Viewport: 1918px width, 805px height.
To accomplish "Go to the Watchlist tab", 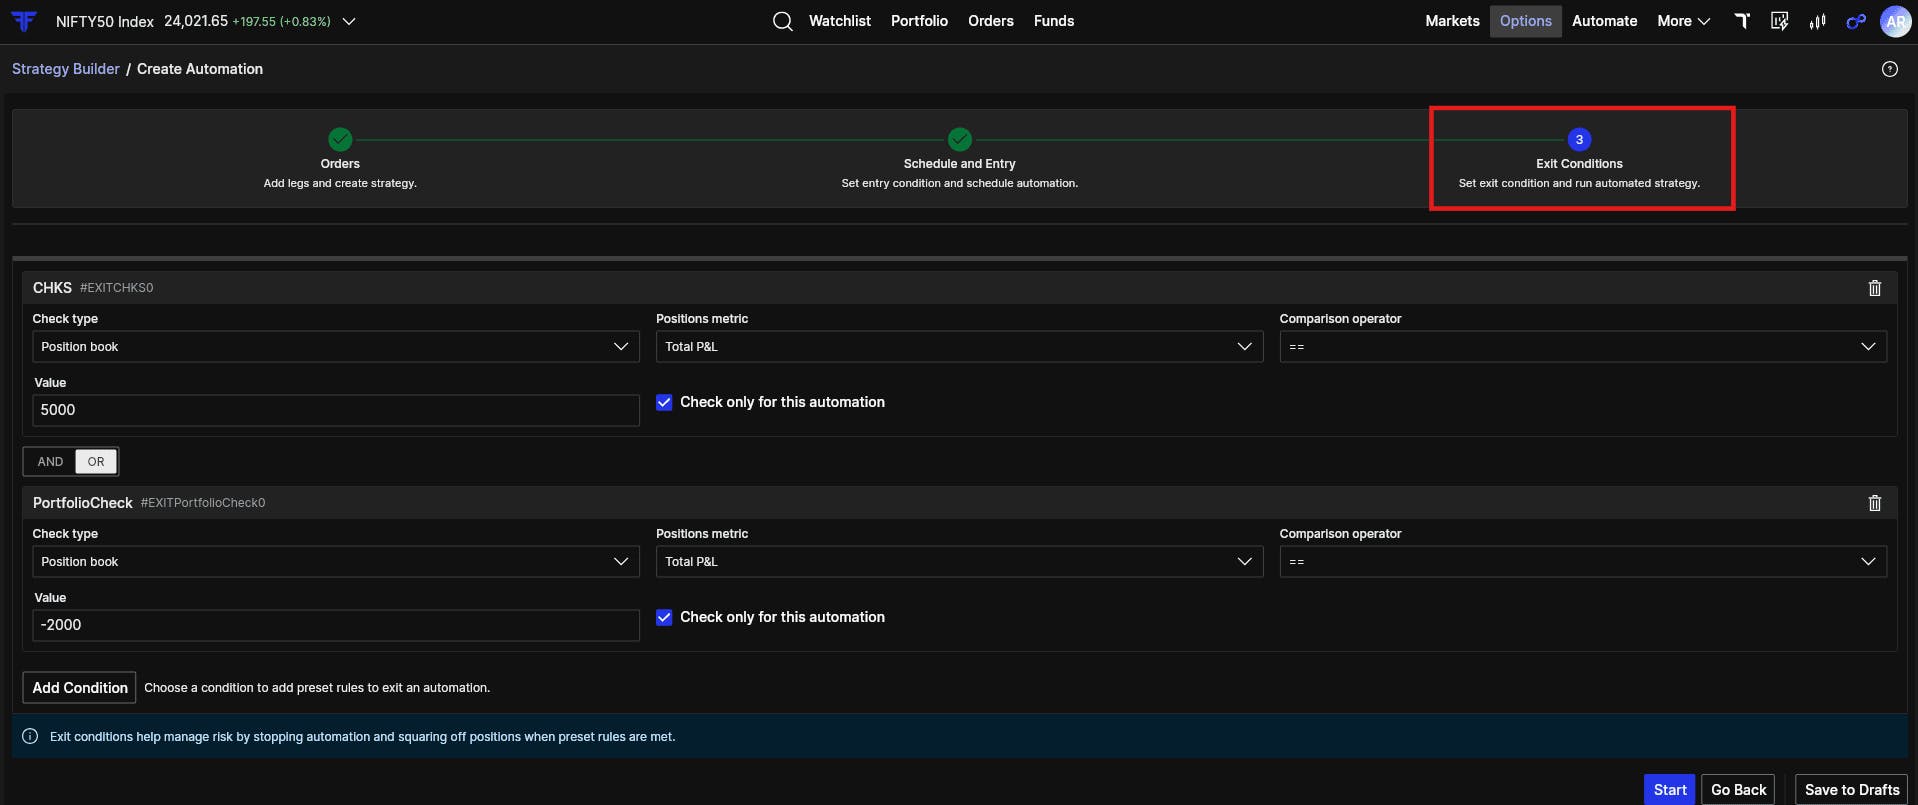I will (839, 21).
